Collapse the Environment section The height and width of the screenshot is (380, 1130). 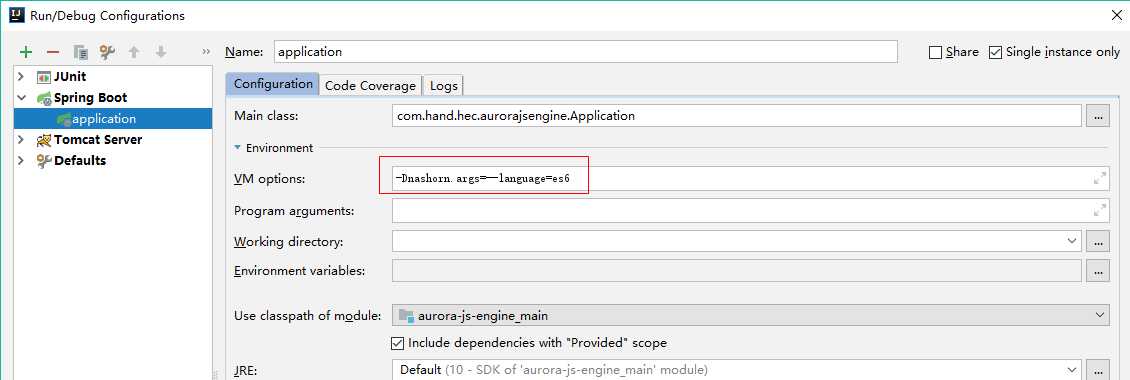[x=237, y=148]
